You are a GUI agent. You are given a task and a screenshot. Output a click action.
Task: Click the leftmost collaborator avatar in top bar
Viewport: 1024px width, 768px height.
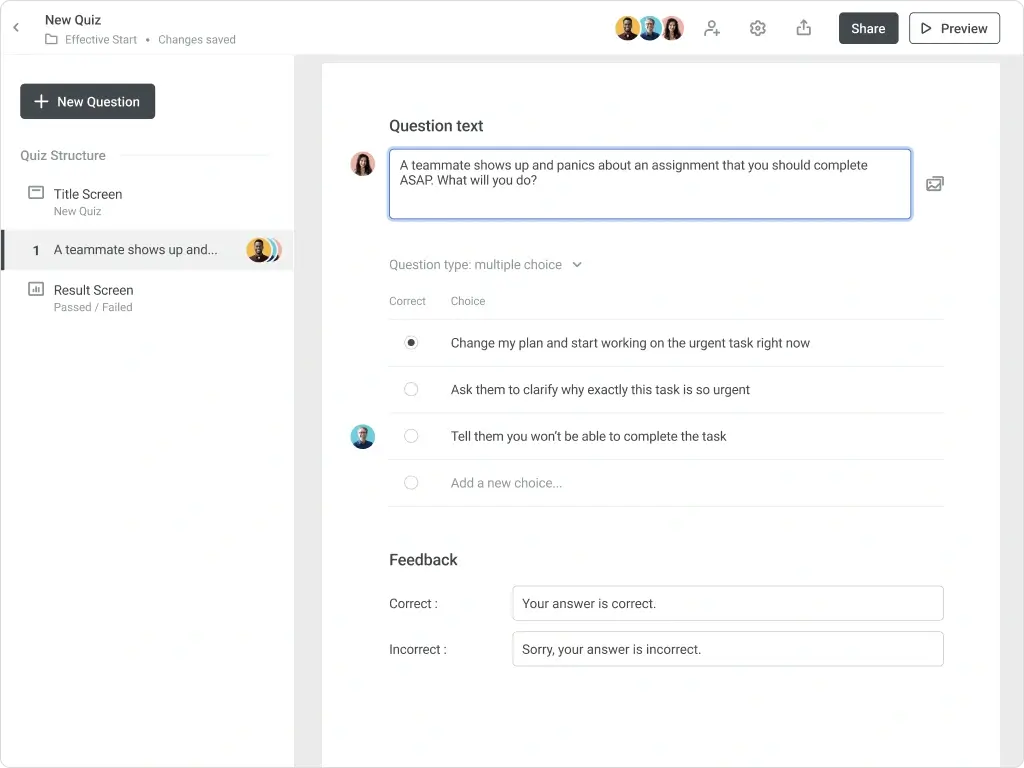tap(627, 28)
